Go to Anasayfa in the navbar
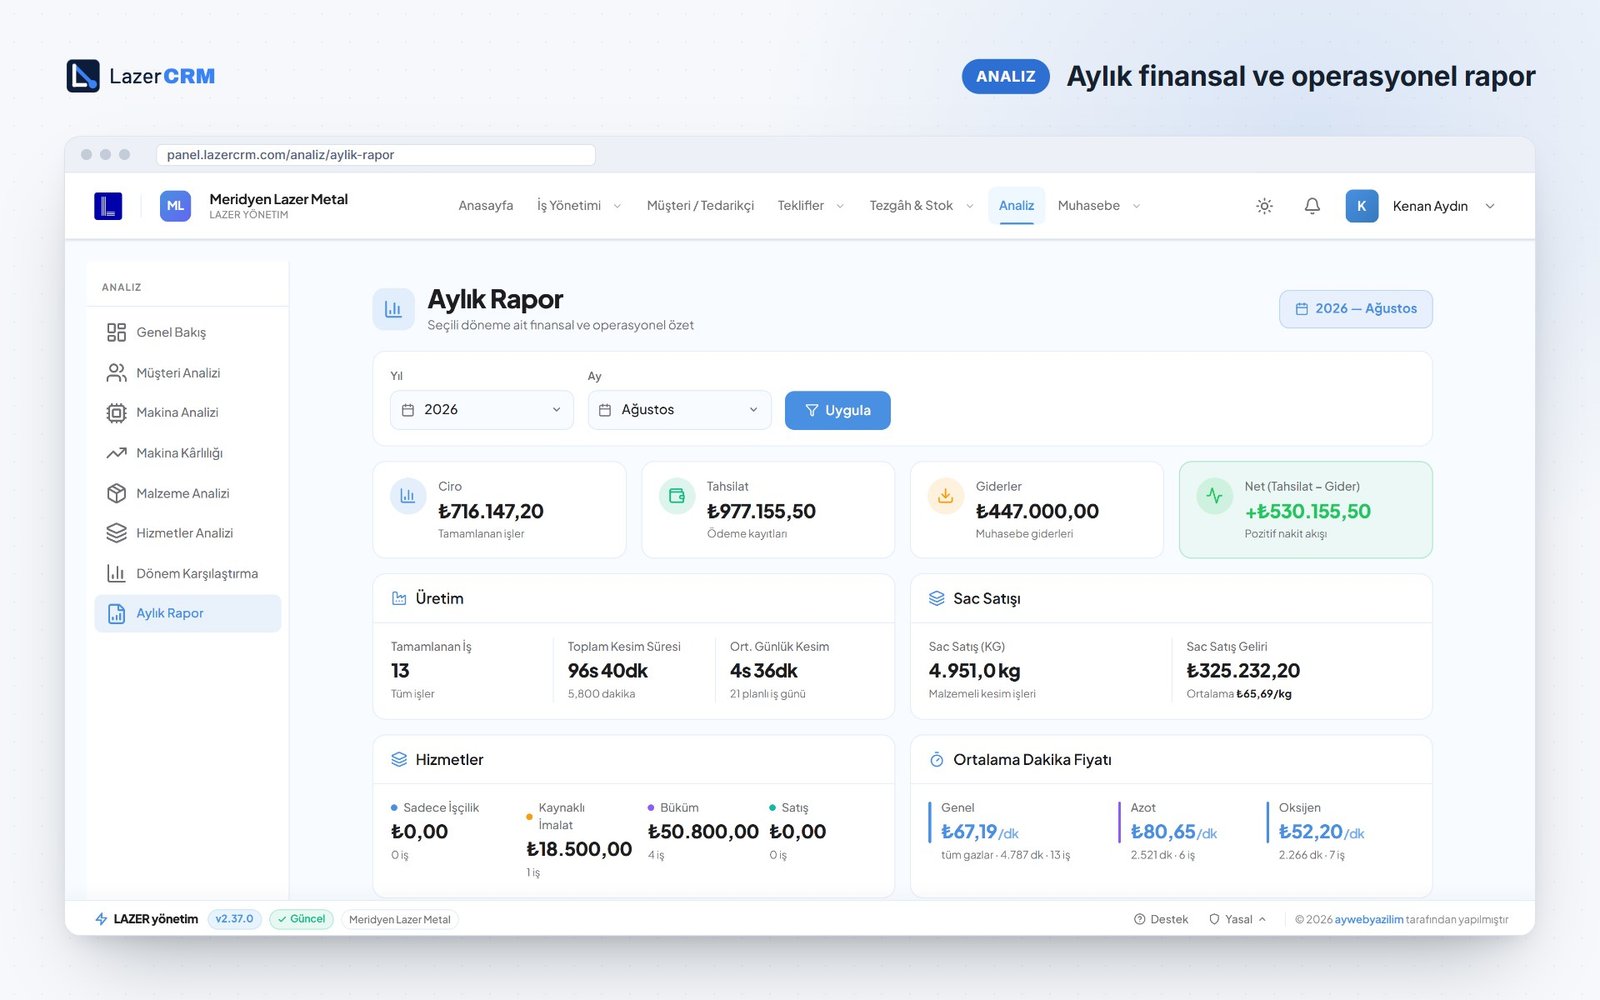 (486, 206)
